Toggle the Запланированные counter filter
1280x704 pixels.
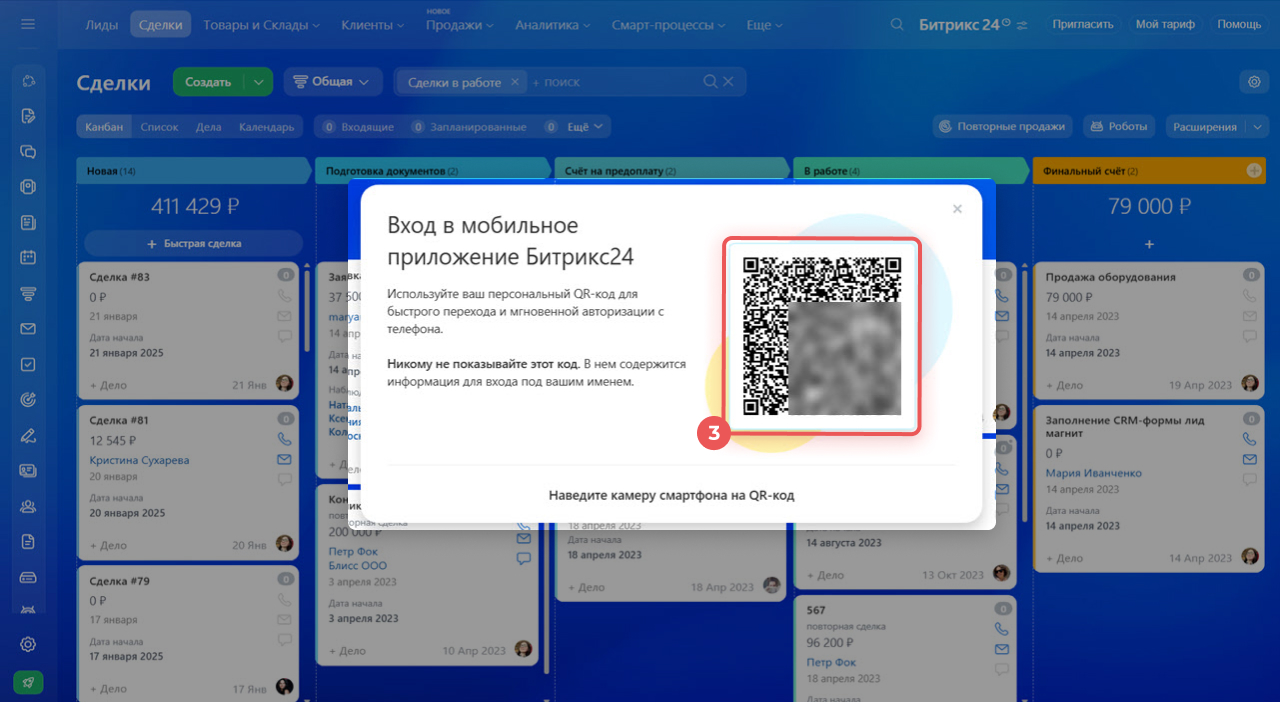tap(470, 127)
